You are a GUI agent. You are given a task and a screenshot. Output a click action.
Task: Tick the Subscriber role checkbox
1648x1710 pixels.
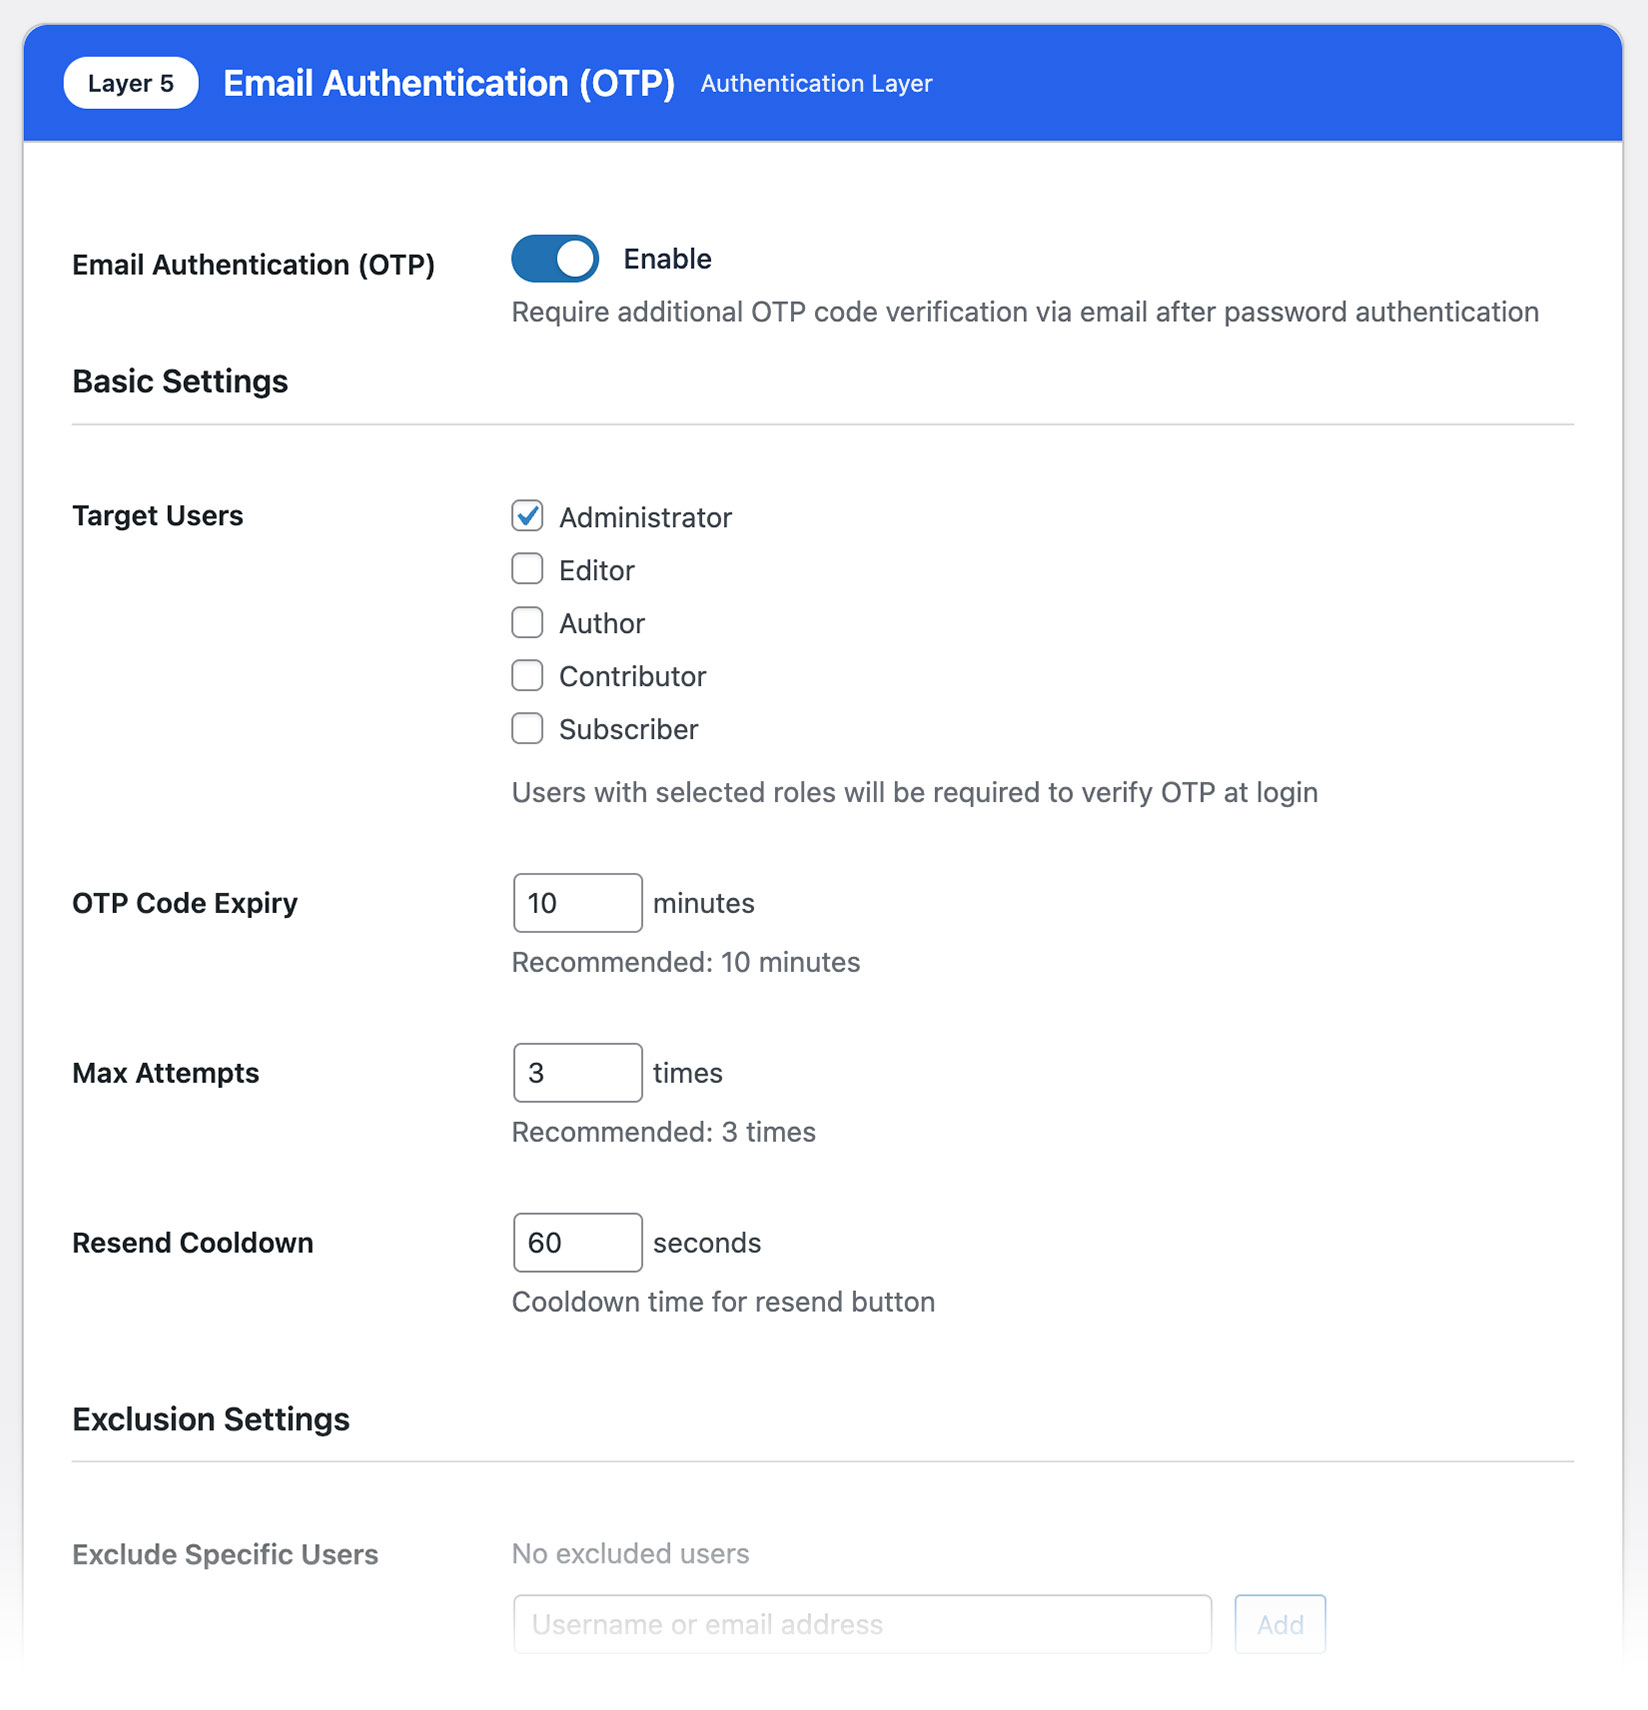[x=527, y=728]
